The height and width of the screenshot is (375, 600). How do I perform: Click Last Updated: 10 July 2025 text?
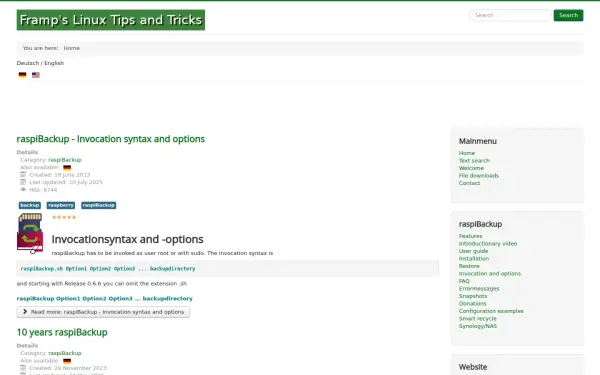click(66, 182)
